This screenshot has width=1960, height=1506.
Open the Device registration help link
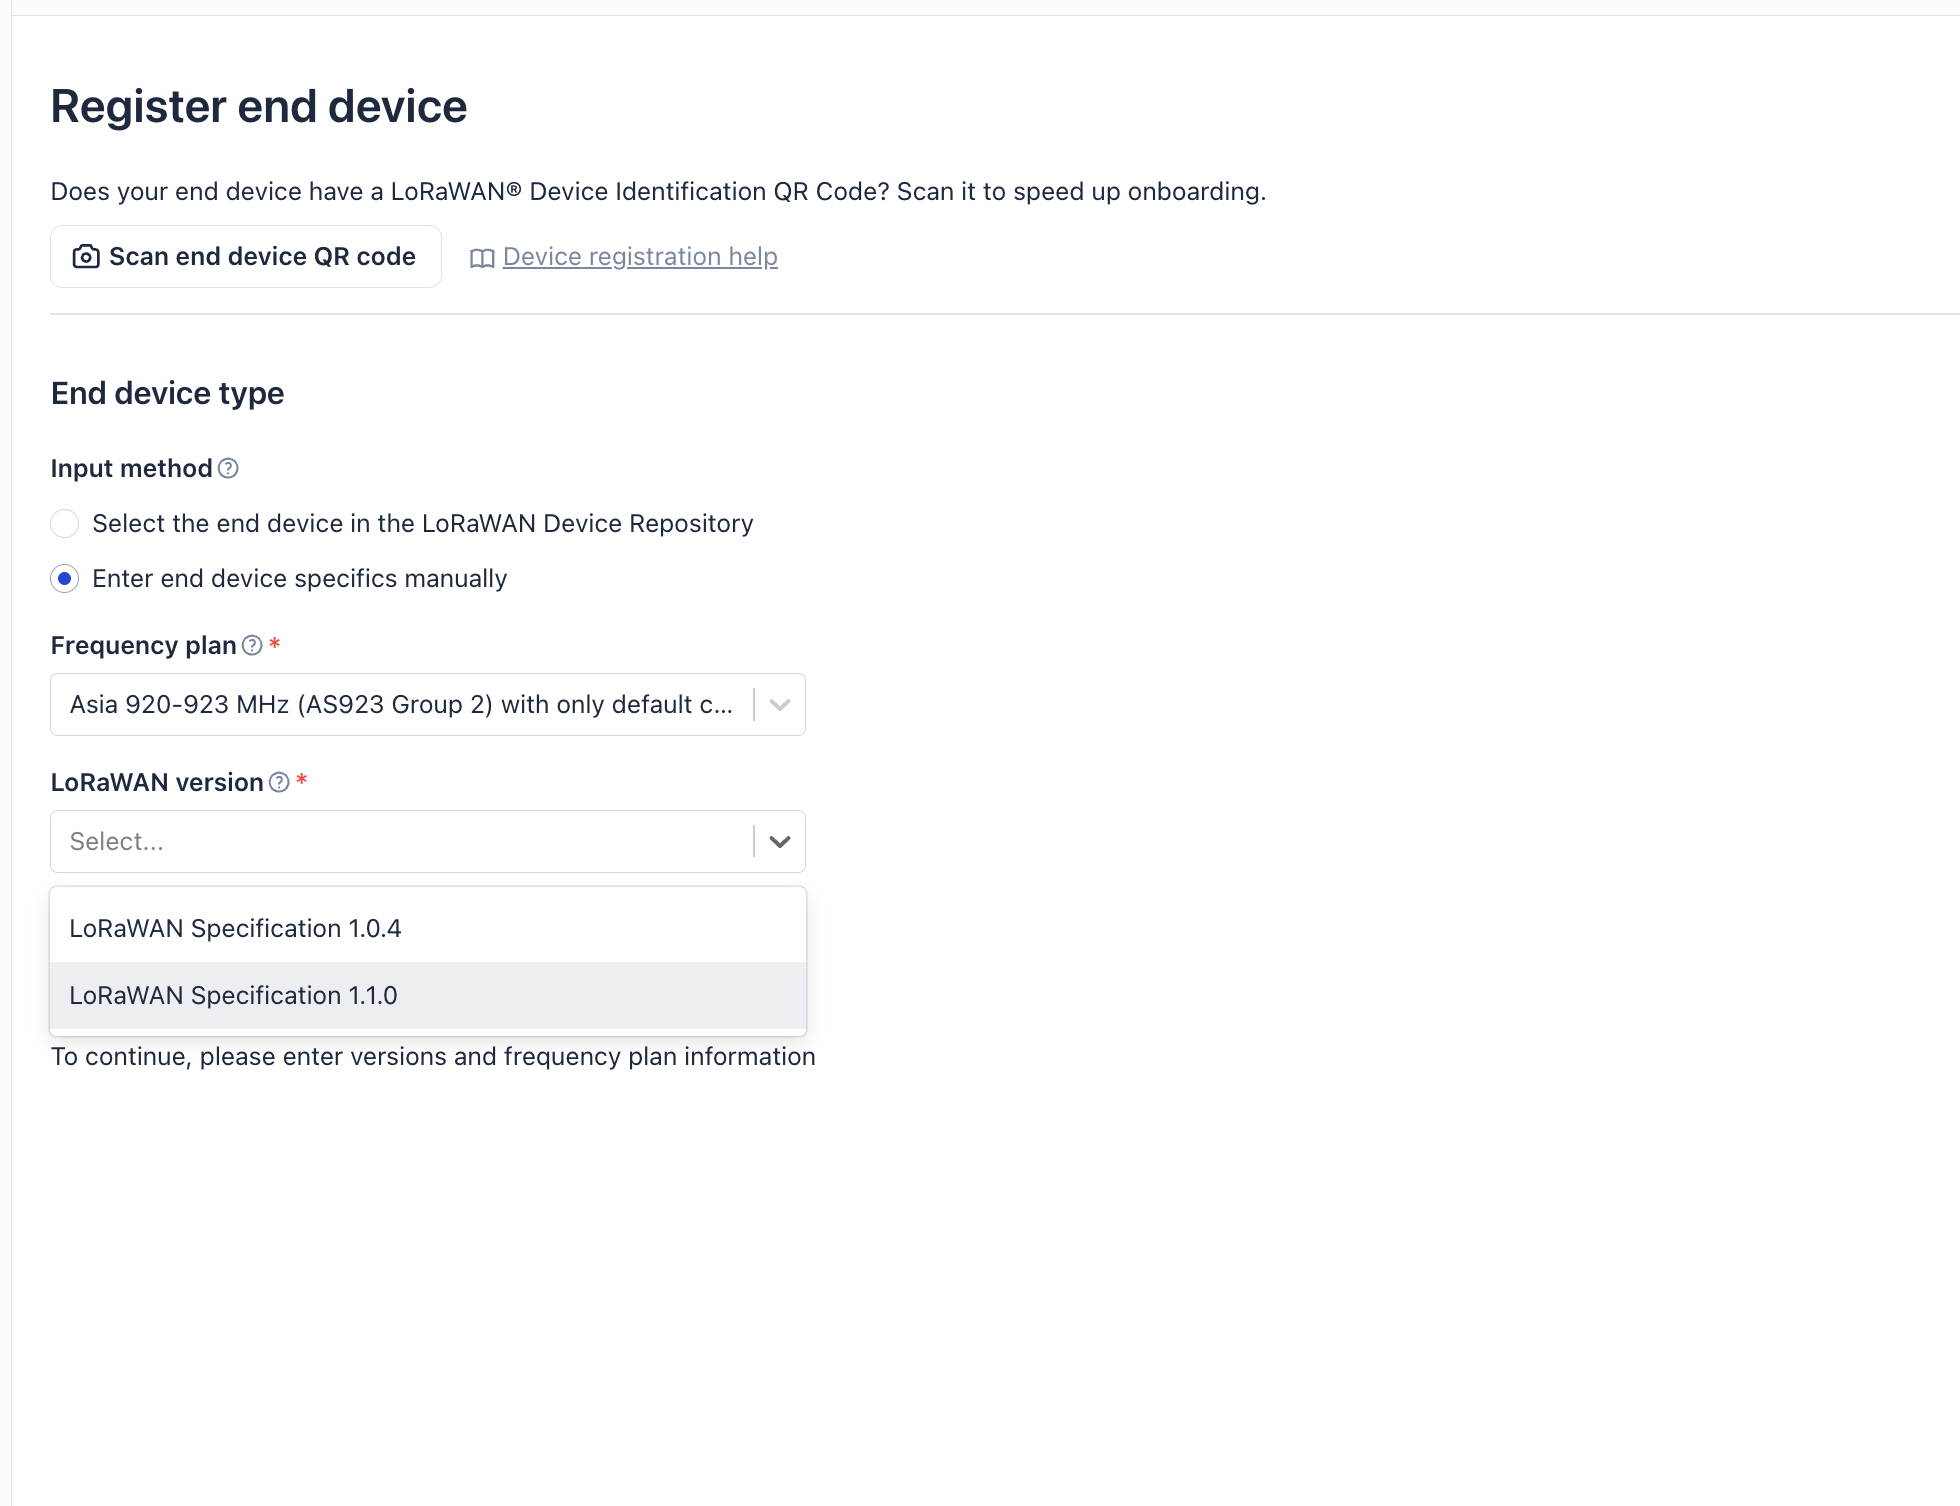click(x=640, y=257)
